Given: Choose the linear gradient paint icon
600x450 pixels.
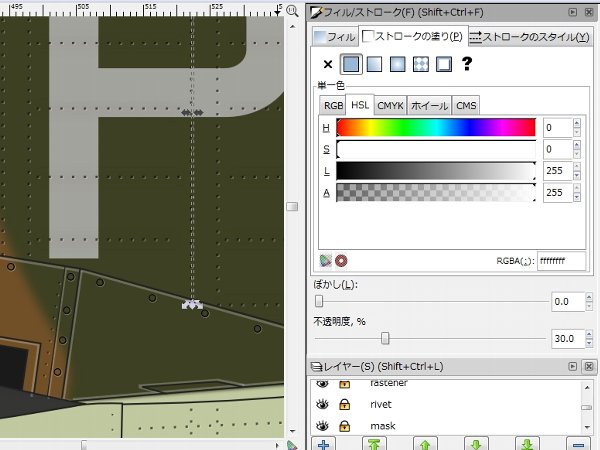Looking at the screenshot, I should (374, 65).
